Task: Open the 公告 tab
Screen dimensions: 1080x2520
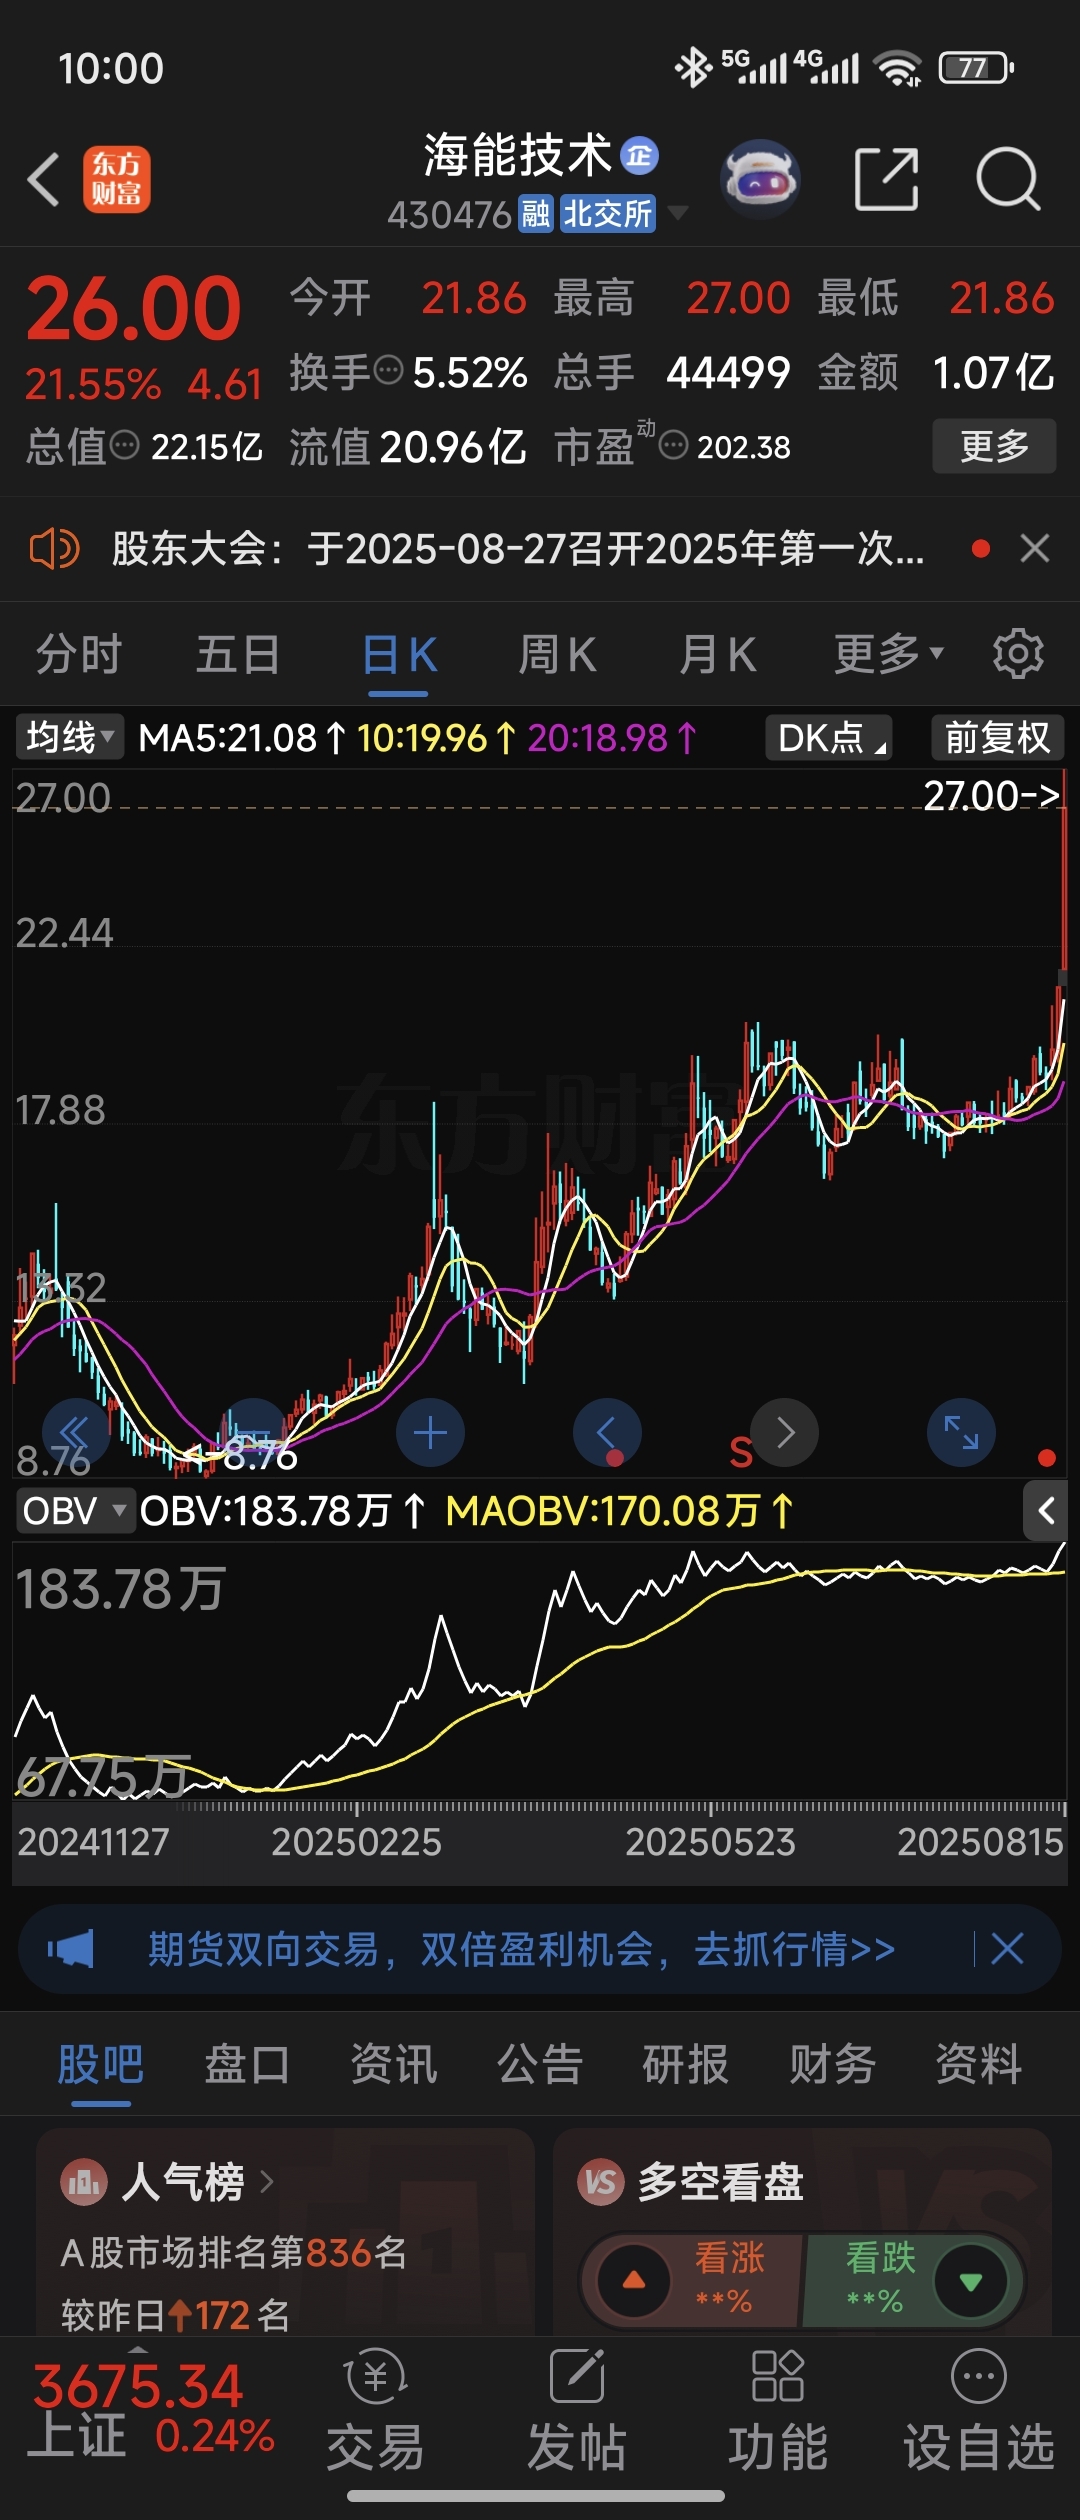Action: coord(540,2064)
